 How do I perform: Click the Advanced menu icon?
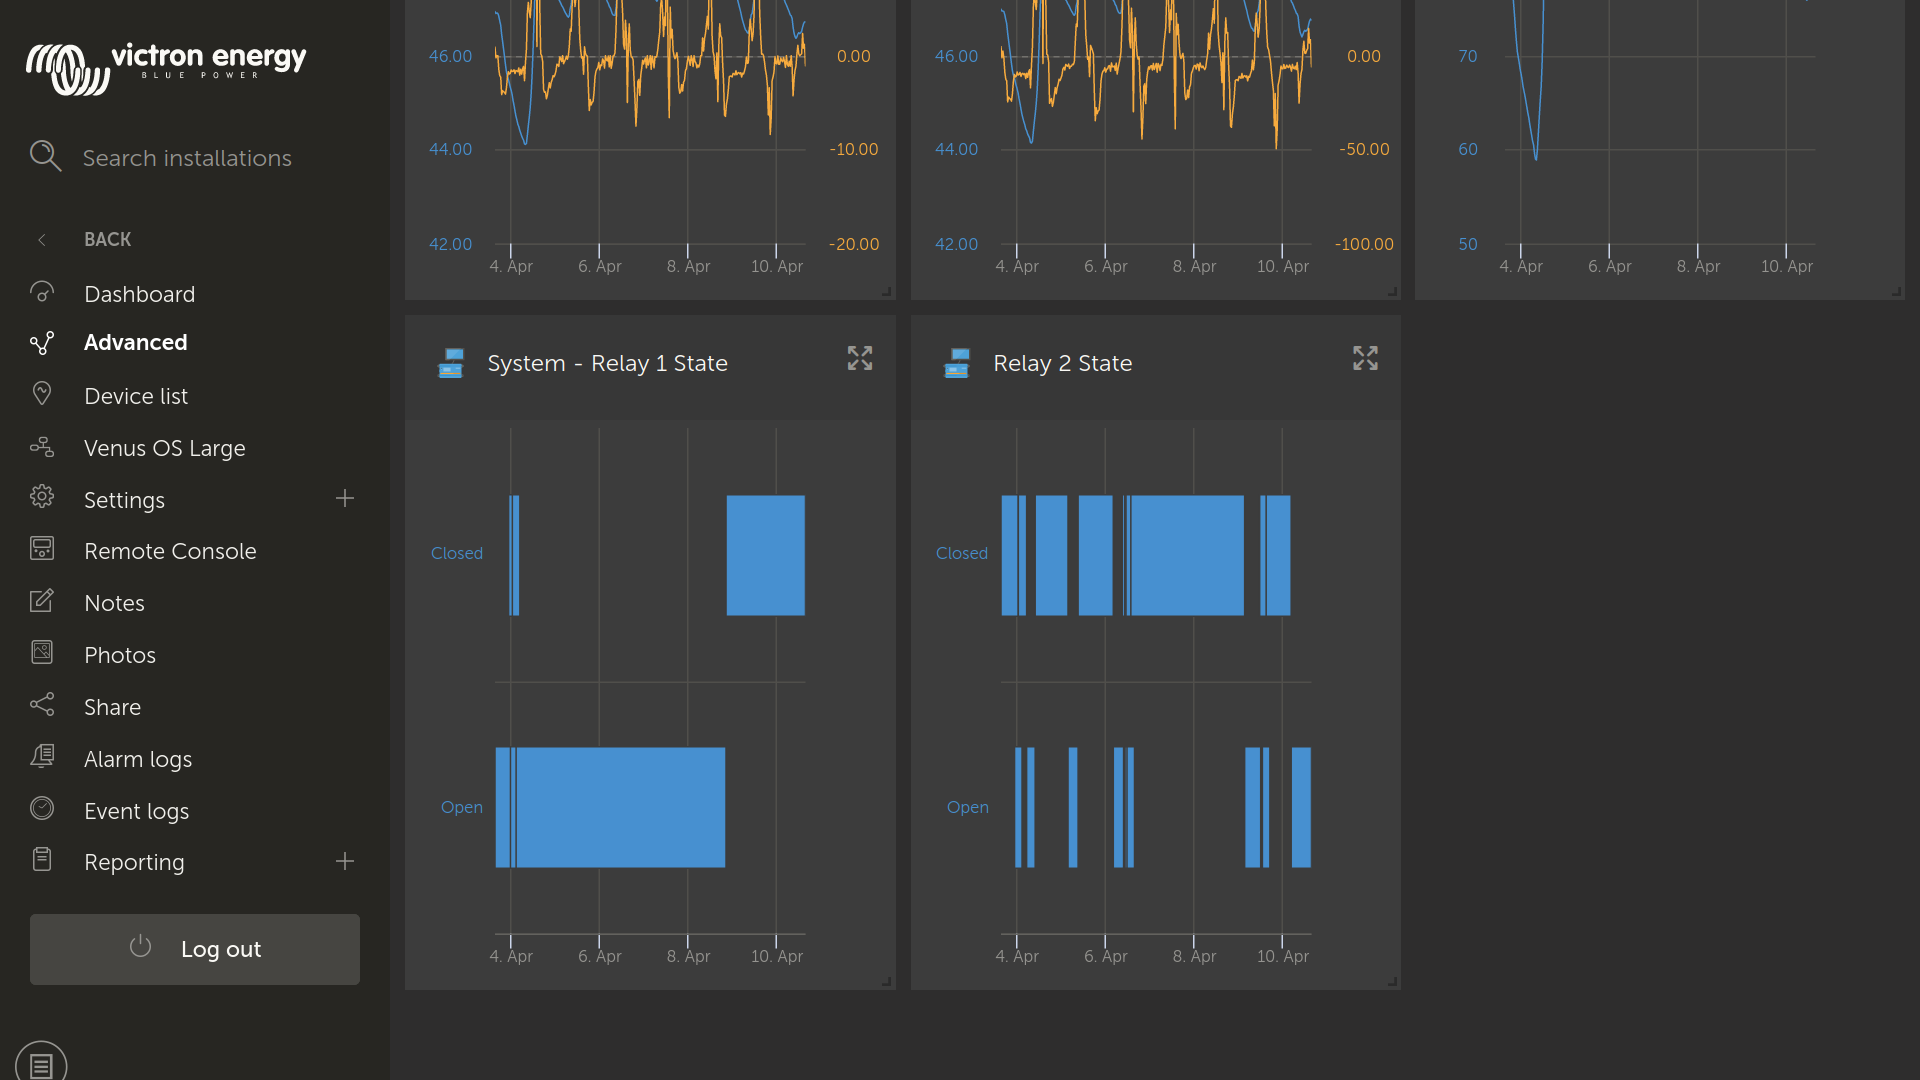click(x=42, y=342)
